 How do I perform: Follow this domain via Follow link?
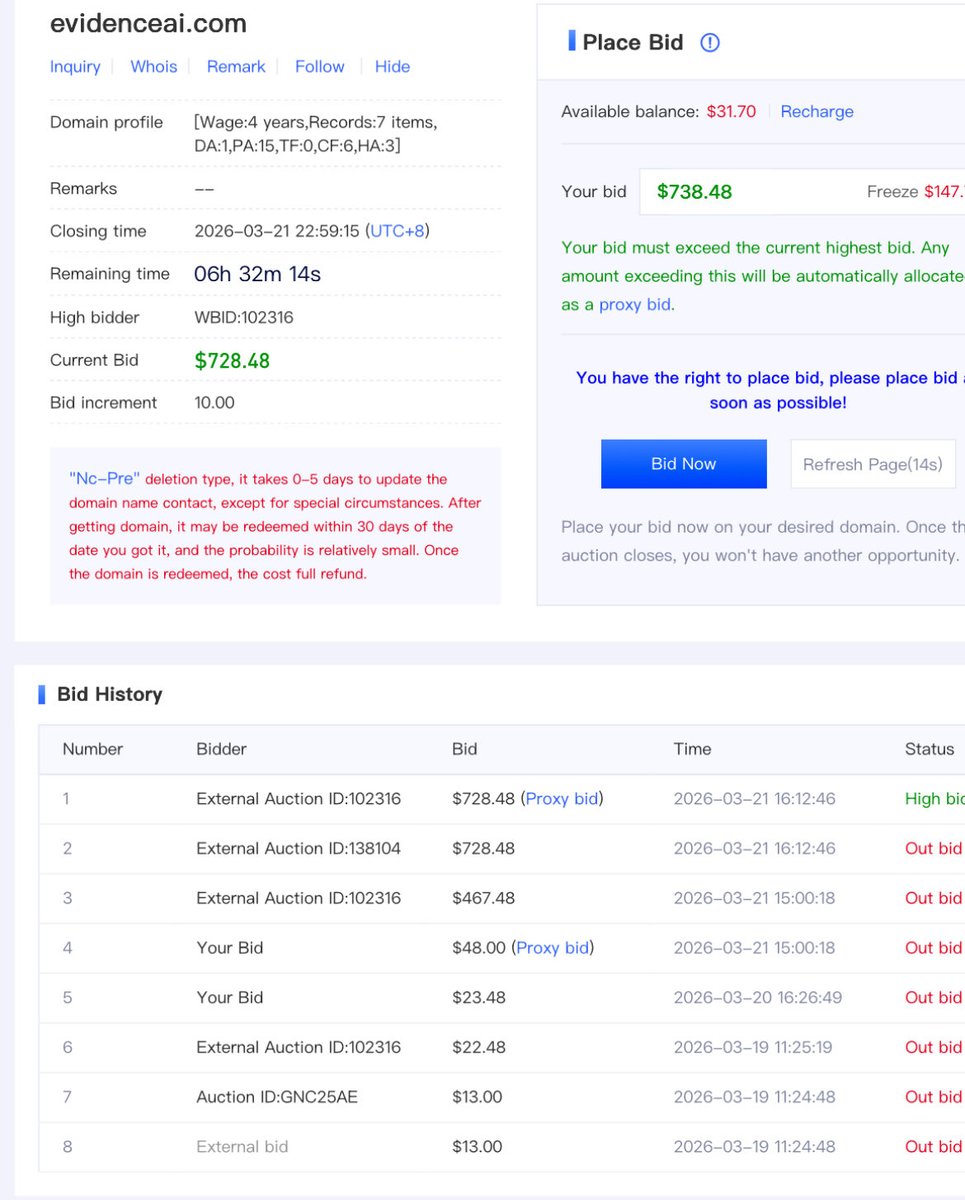pos(320,66)
